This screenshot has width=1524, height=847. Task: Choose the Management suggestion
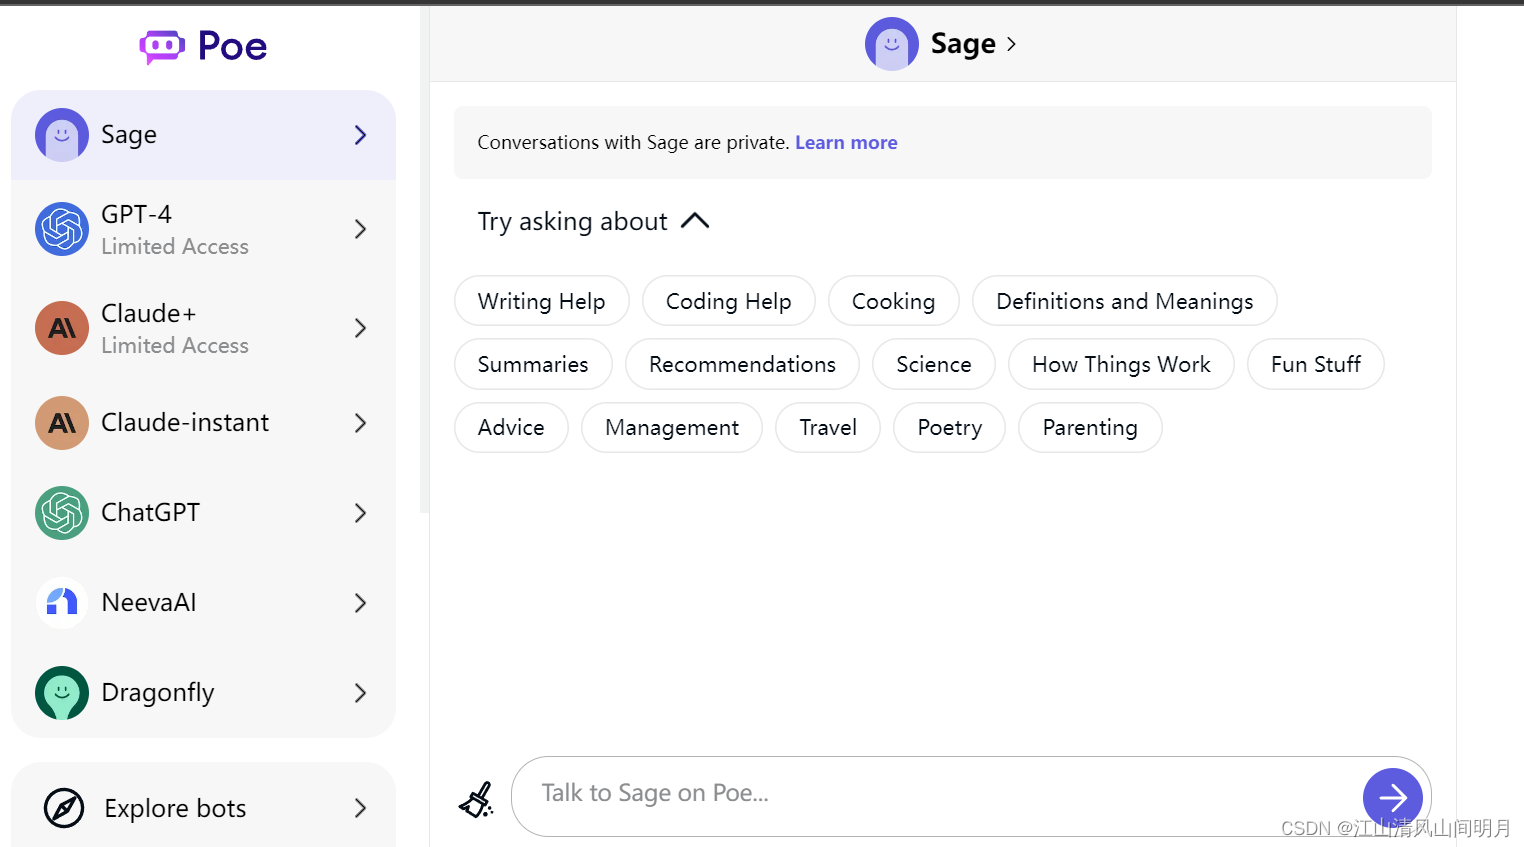[672, 427]
